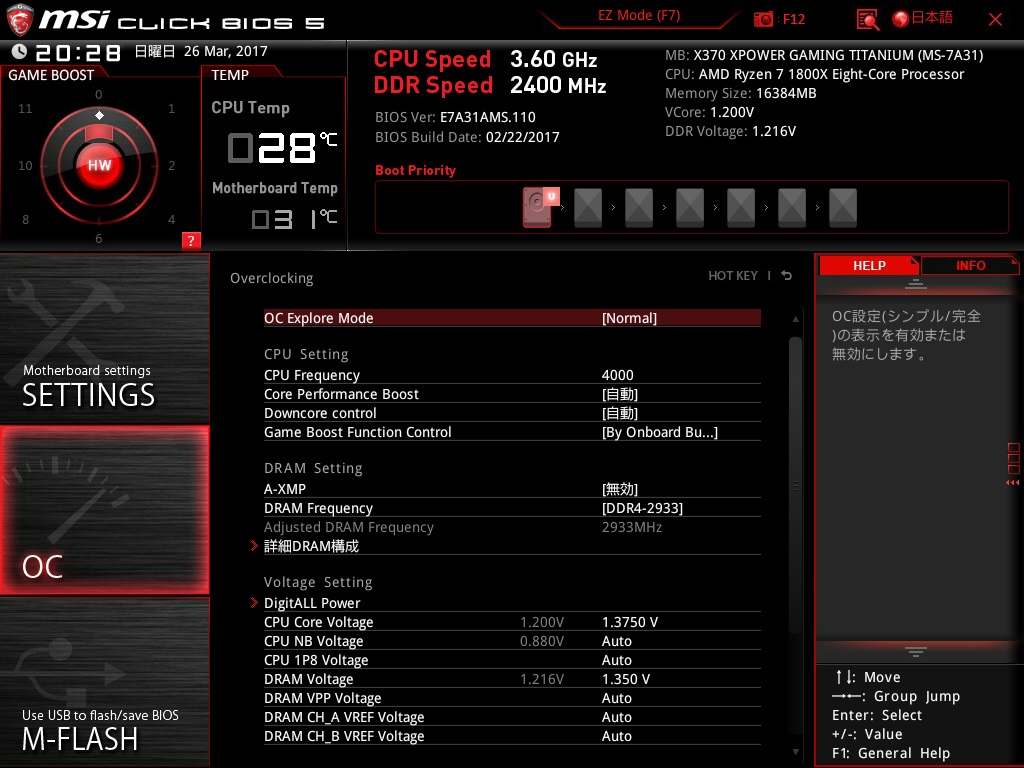Image resolution: width=1024 pixels, height=768 pixels.
Task: Click the clock icon beside 20:28
Action: 20,52
